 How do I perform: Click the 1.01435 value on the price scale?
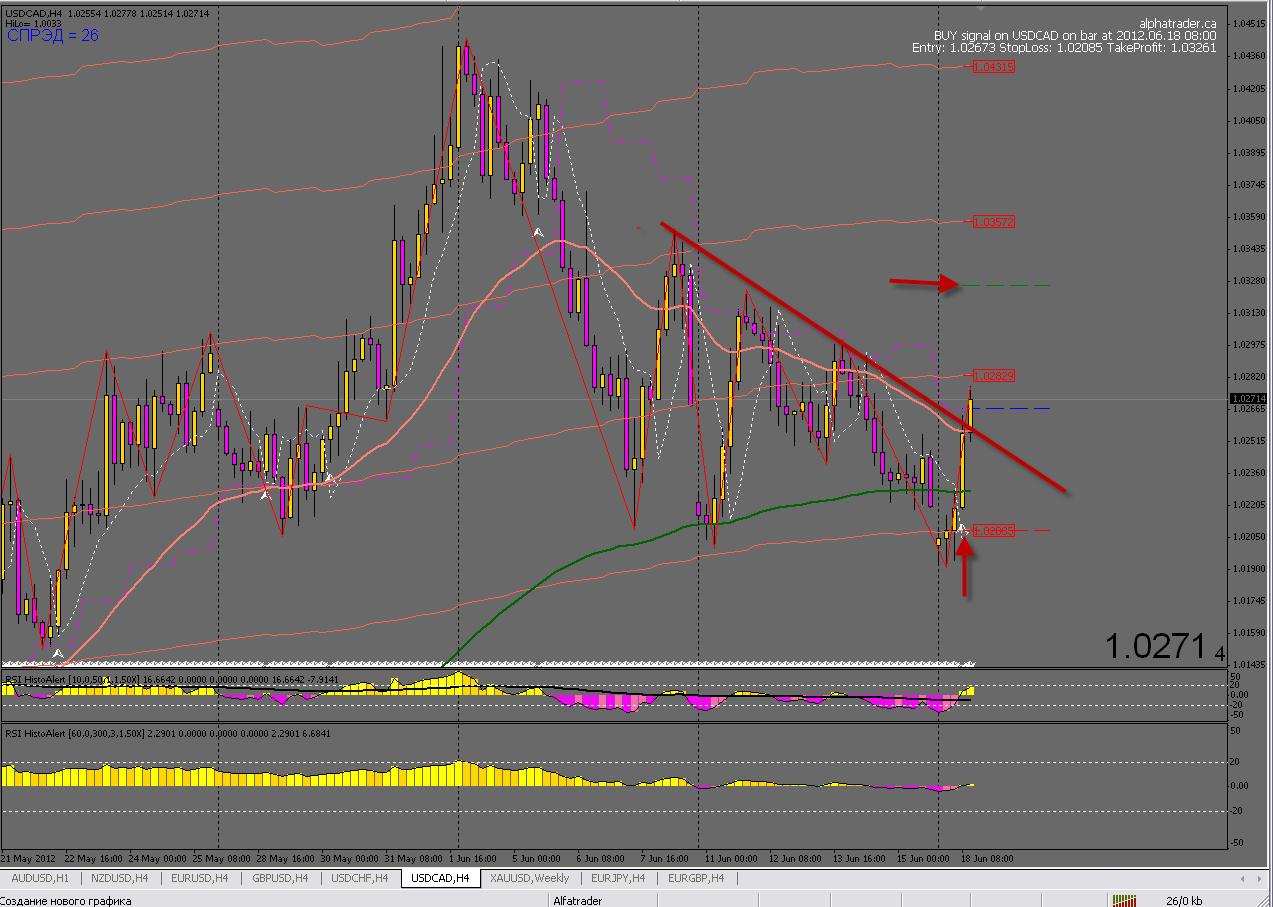[x=1248, y=664]
